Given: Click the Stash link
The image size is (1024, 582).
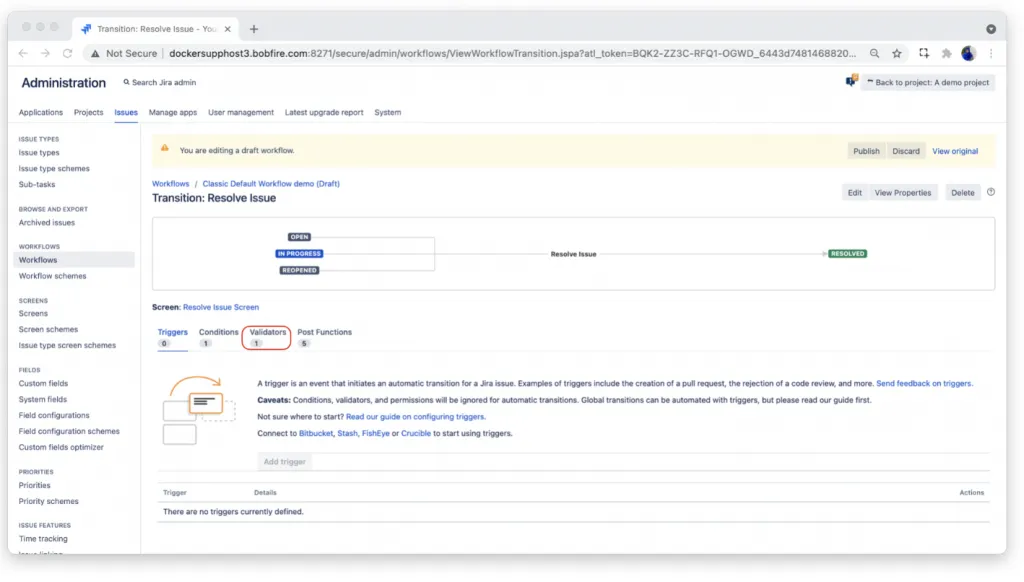Looking at the screenshot, I should (347, 433).
